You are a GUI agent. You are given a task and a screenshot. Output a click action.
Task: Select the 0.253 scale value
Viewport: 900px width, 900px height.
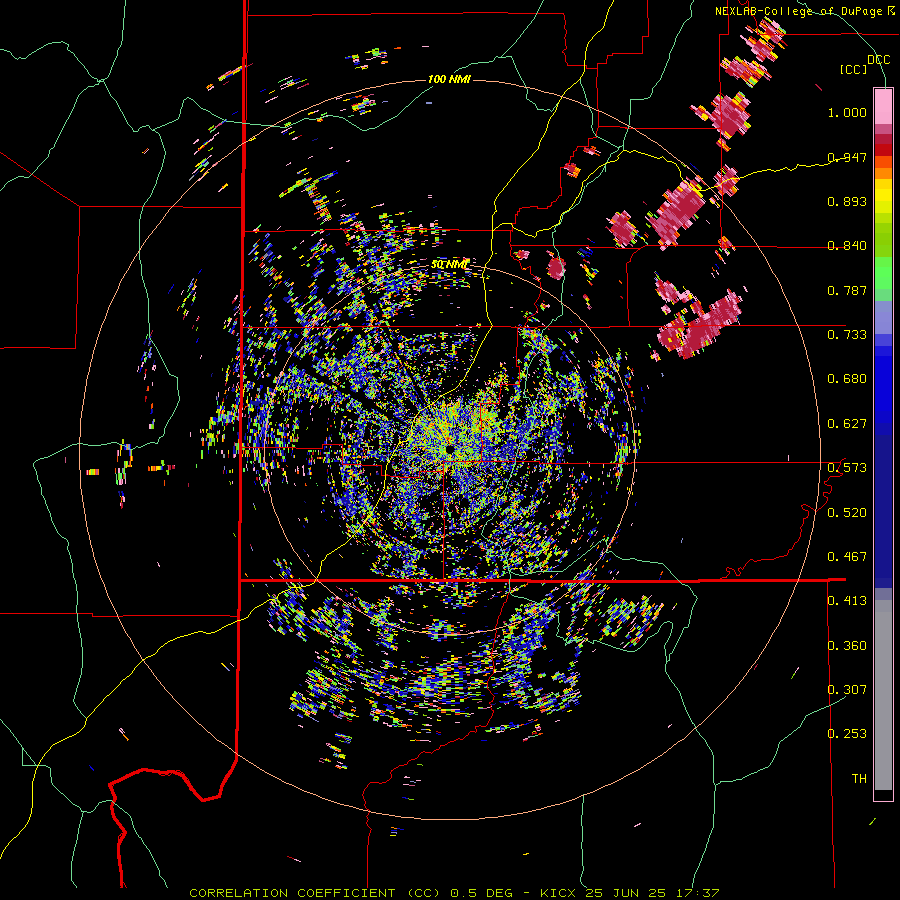(x=847, y=734)
